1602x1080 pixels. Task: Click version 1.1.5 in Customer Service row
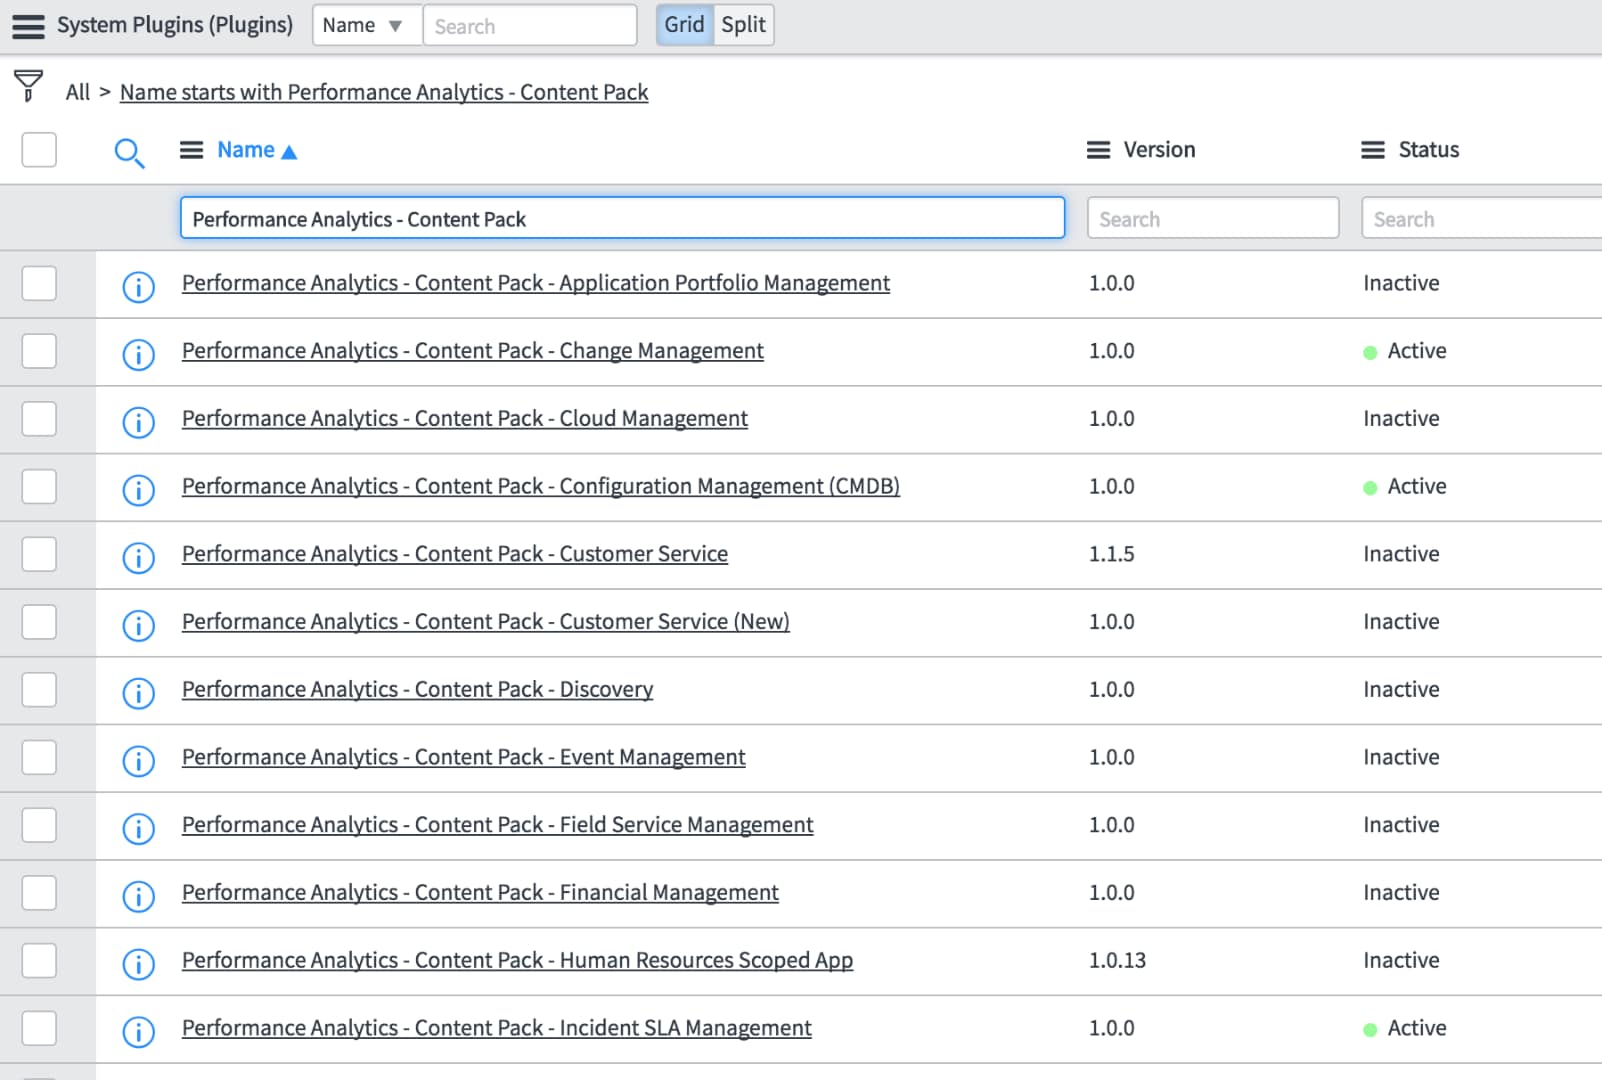click(x=1112, y=554)
